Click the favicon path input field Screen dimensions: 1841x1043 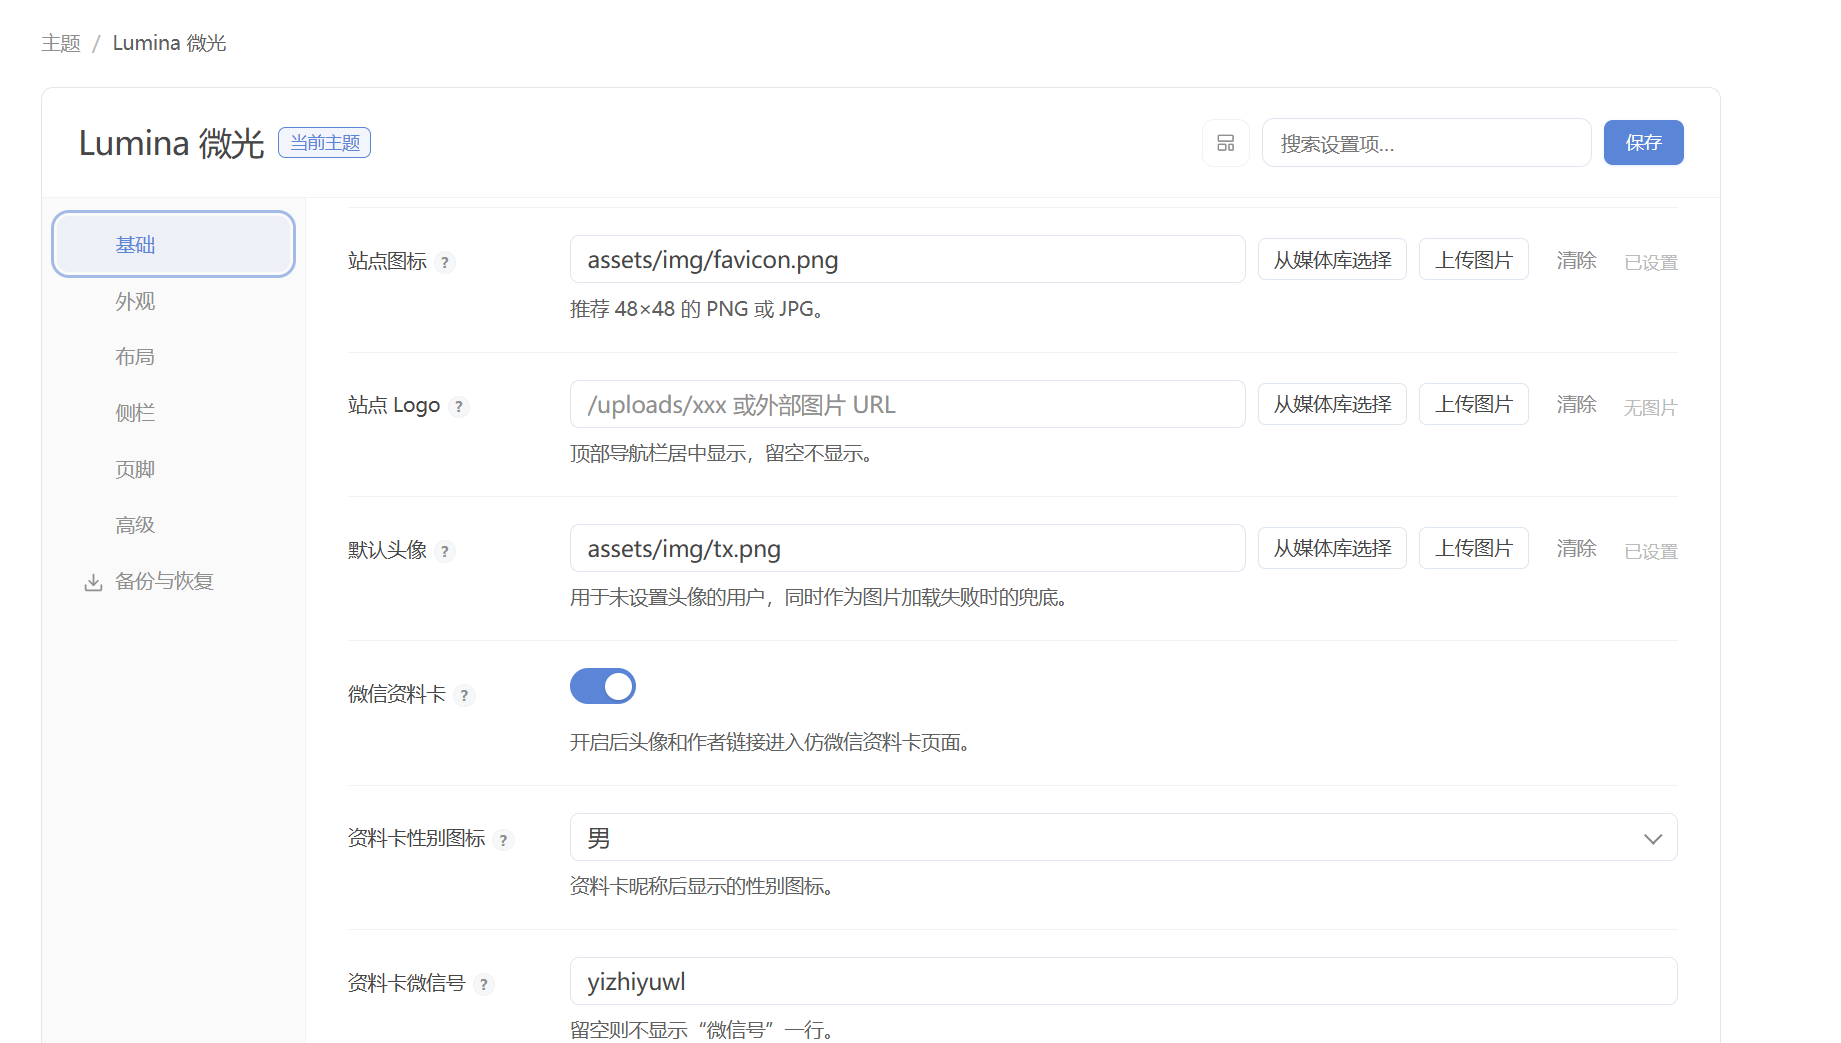tap(907, 259)
